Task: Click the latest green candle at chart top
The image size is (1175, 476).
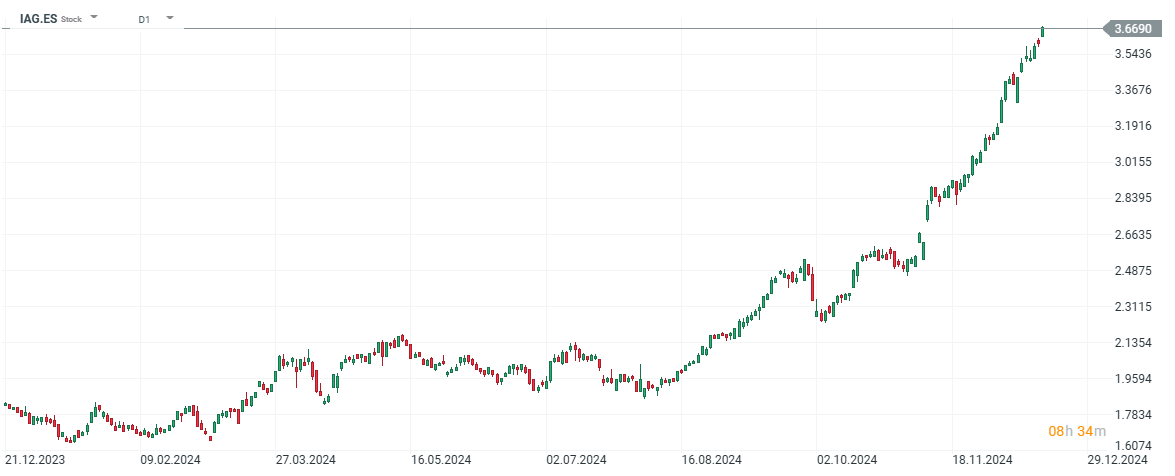Action: click(x=1042, y=31)
